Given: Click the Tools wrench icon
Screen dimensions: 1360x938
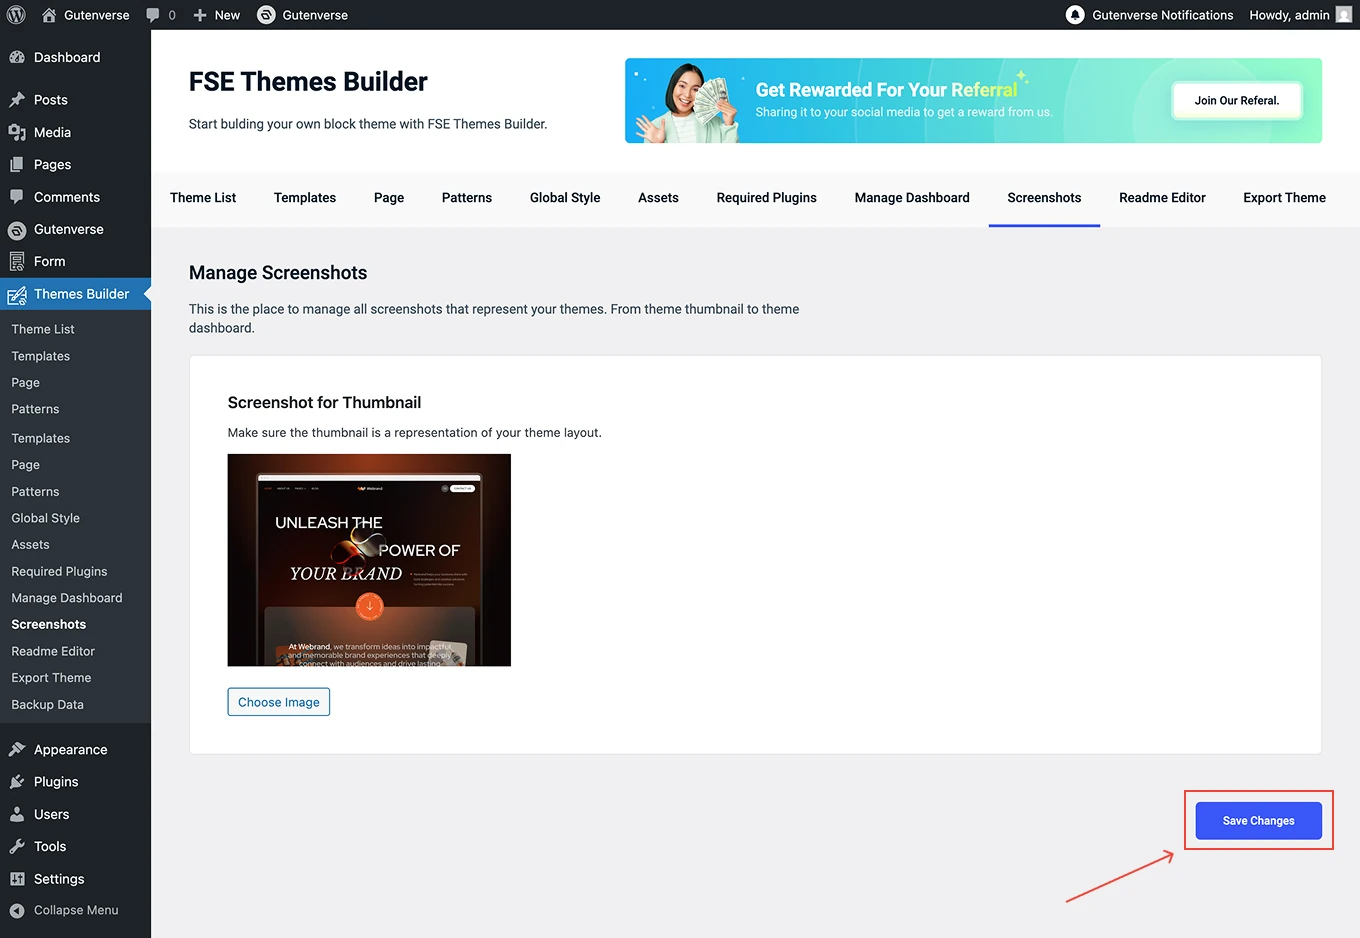Looking at the screenshot, I should click(17, 847).
